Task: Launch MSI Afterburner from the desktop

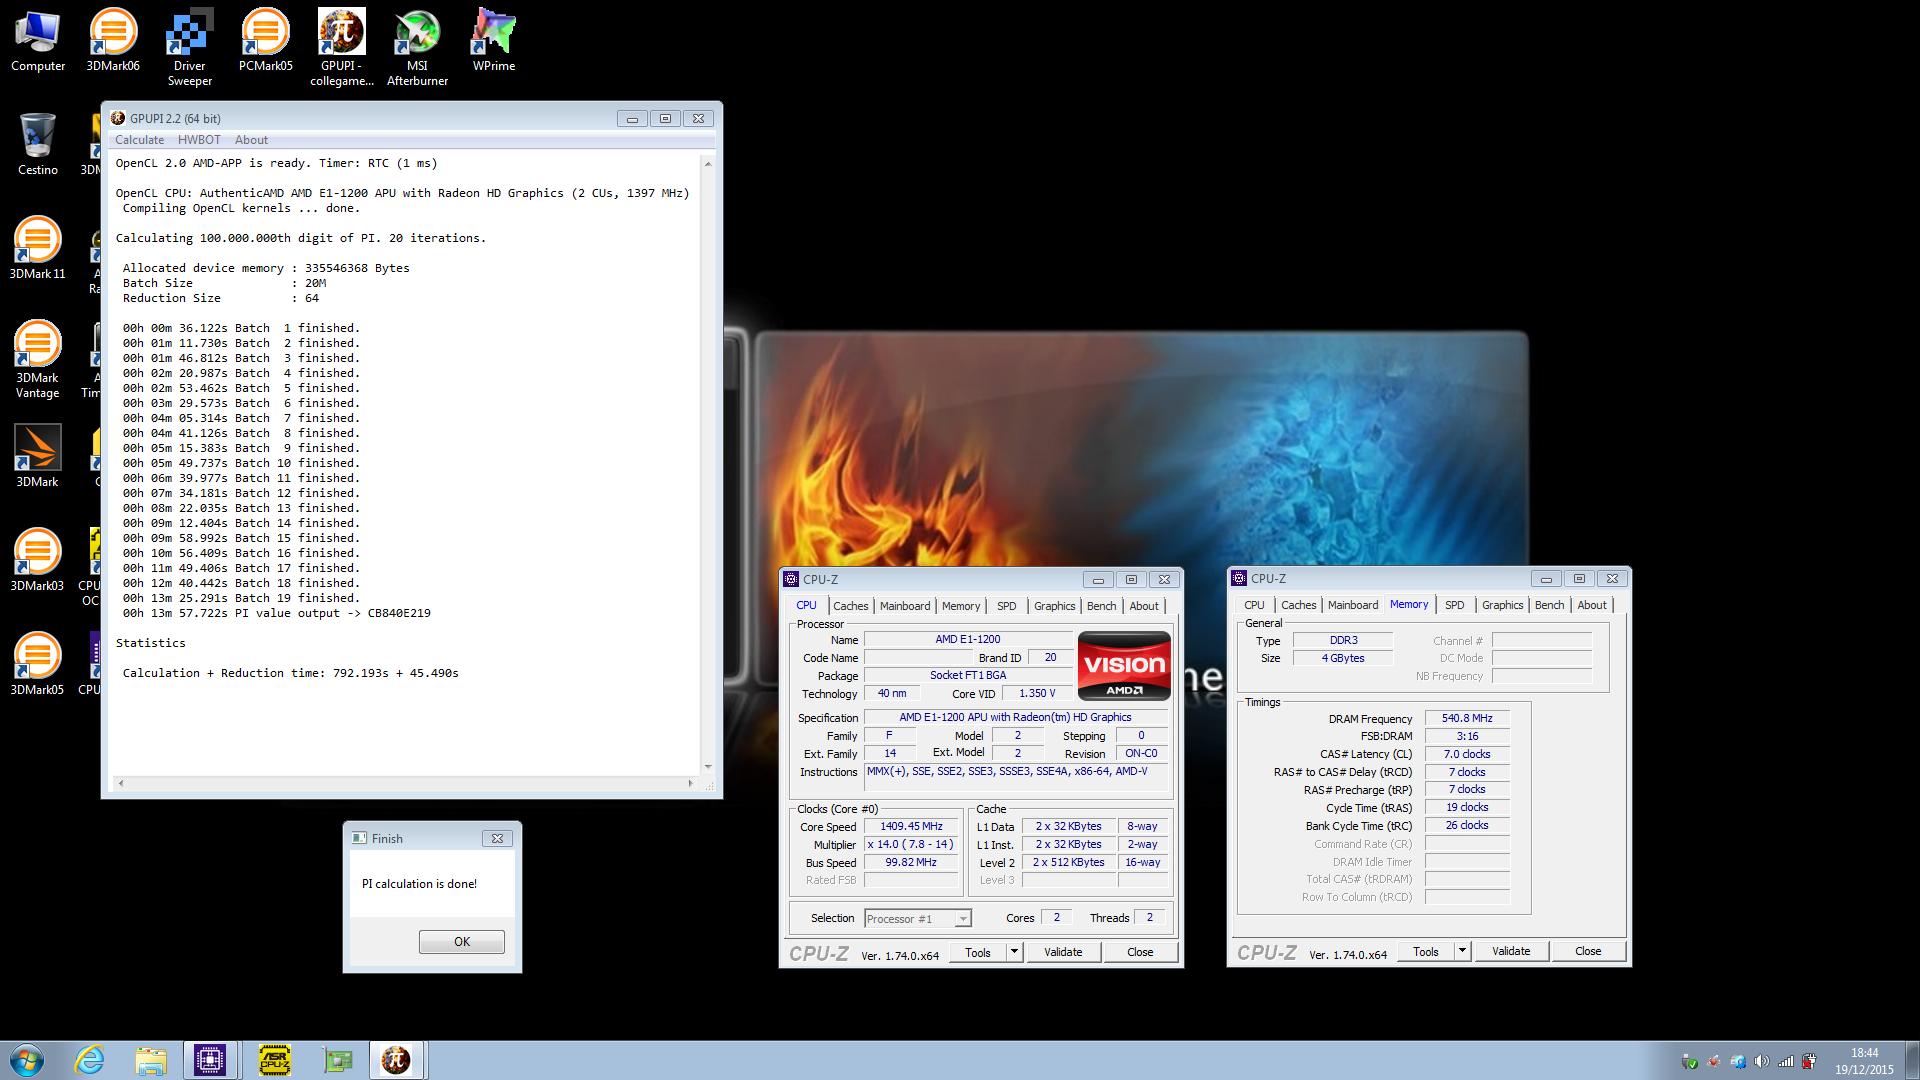Action: tap(417, 48)
